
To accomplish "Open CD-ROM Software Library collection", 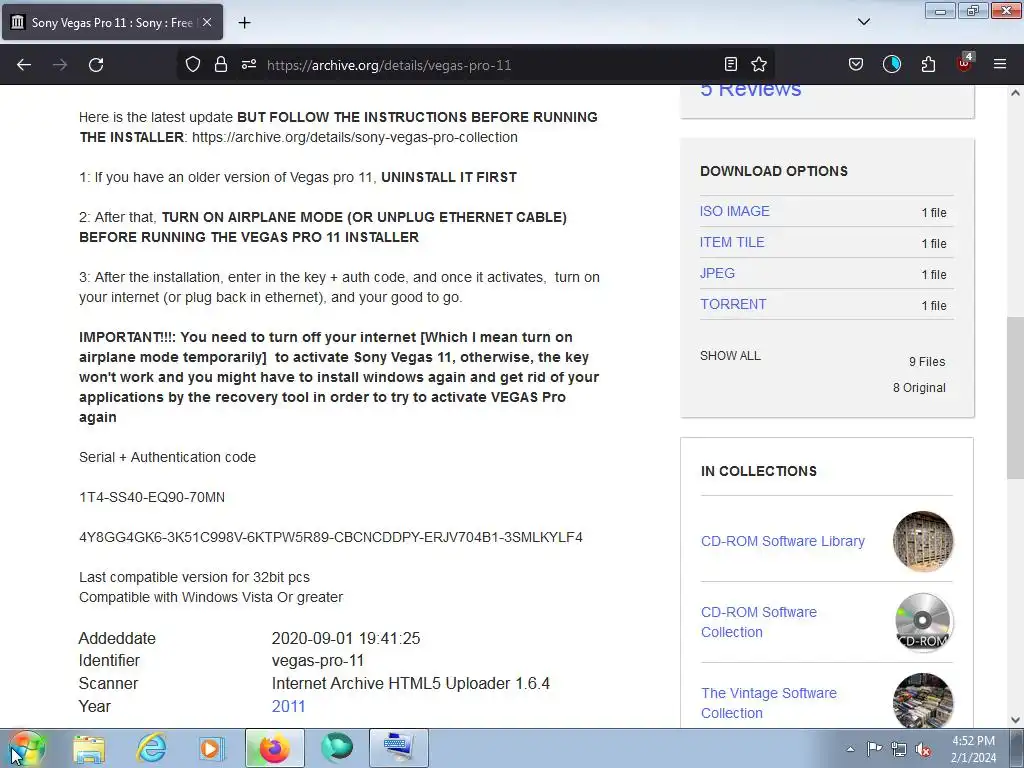I will click(782, 541).
